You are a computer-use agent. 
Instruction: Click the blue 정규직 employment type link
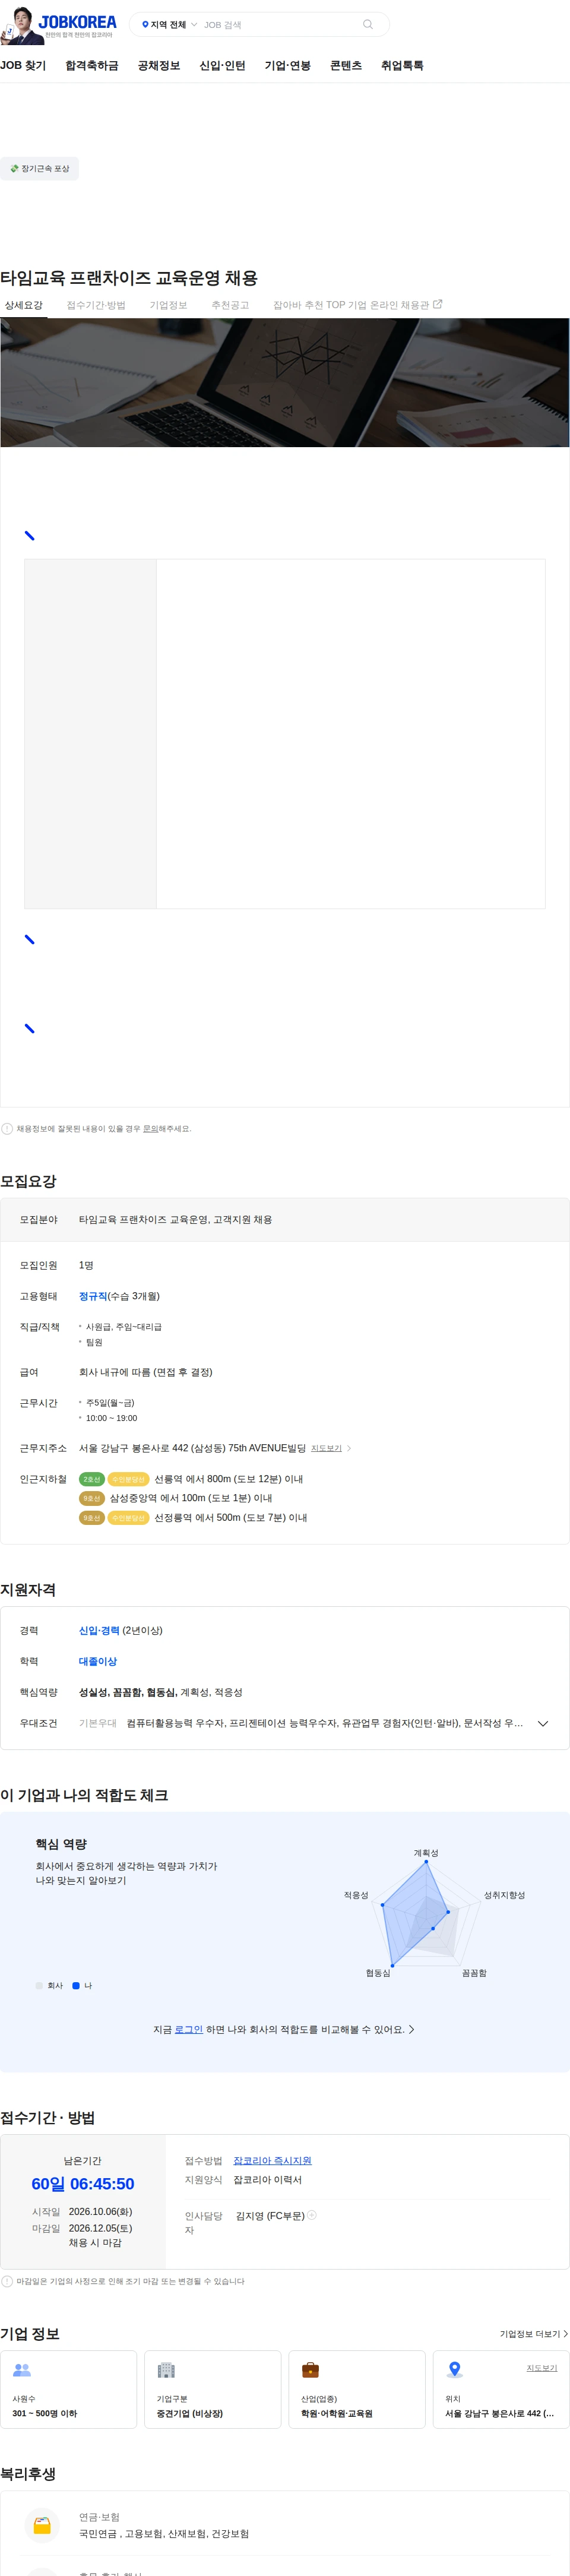[x=93, y=1295]
